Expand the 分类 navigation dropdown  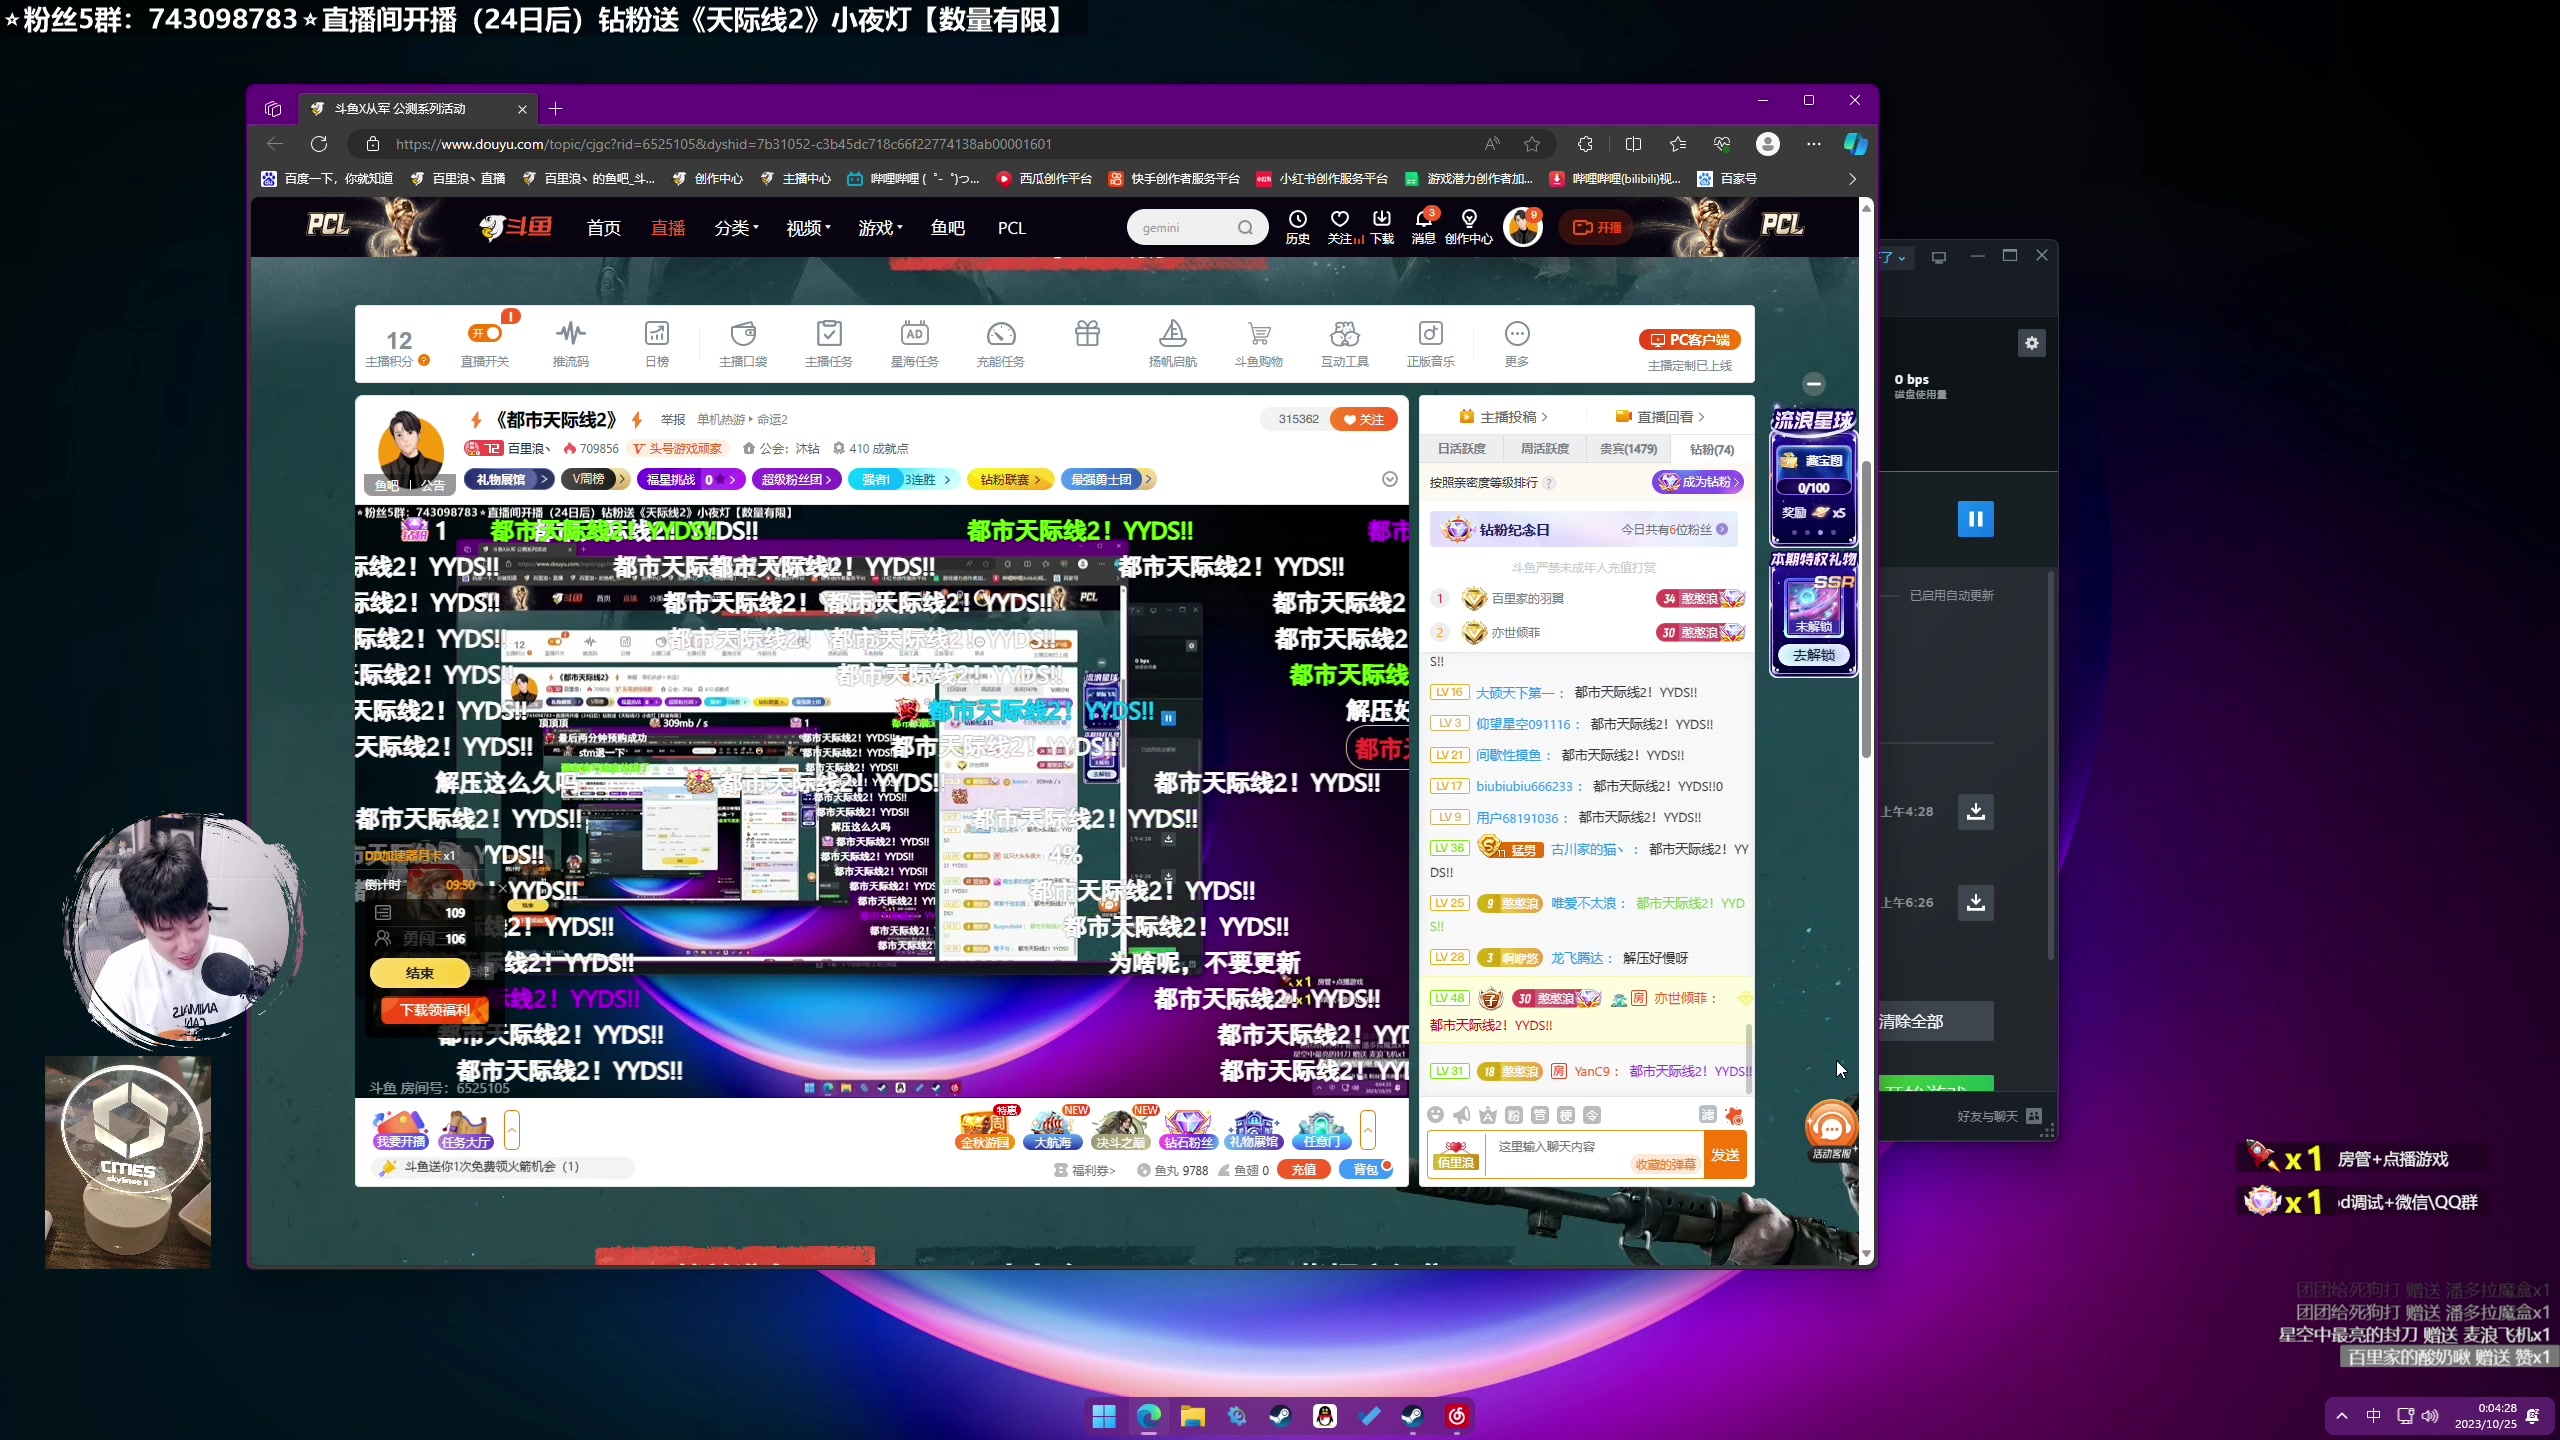(737, 228)
